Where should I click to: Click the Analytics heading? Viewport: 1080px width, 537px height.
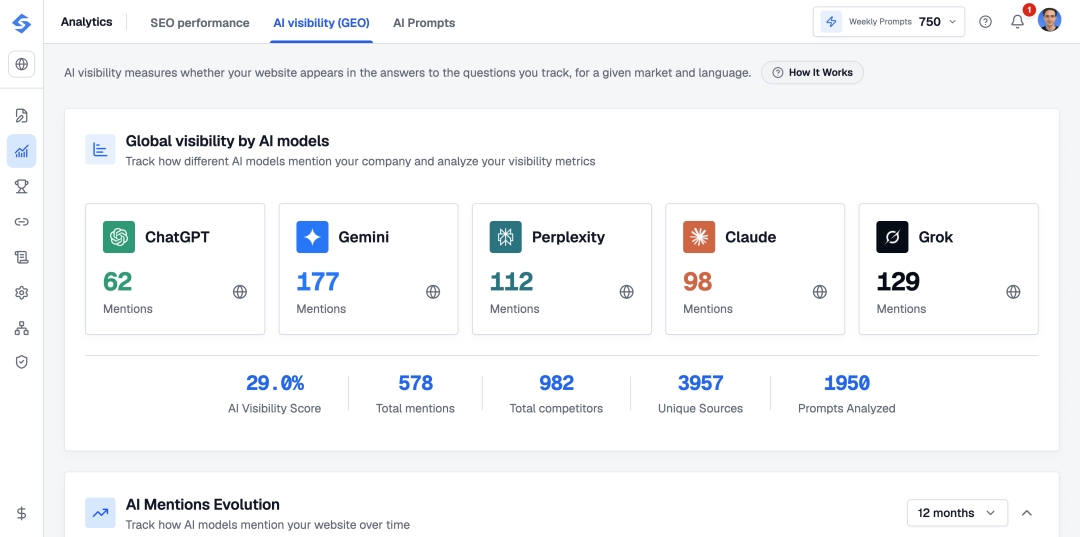coord(87,21)
